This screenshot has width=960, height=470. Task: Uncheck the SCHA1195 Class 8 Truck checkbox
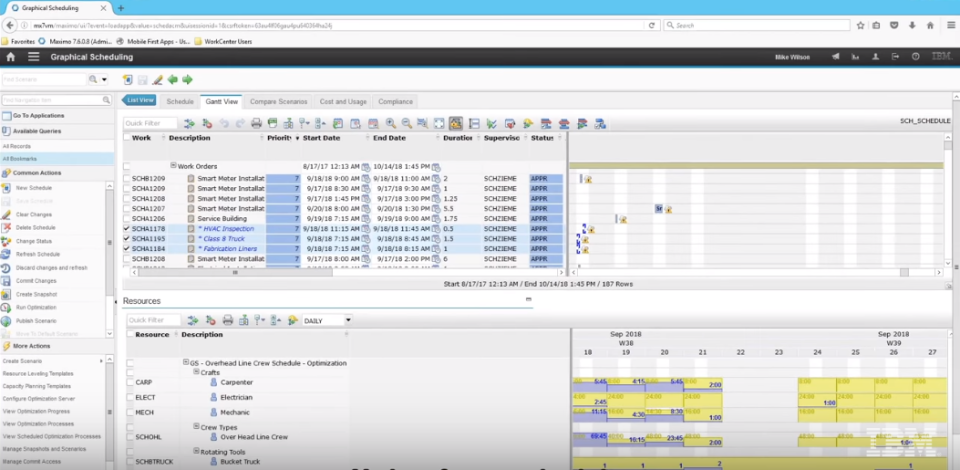pos(127,239)
